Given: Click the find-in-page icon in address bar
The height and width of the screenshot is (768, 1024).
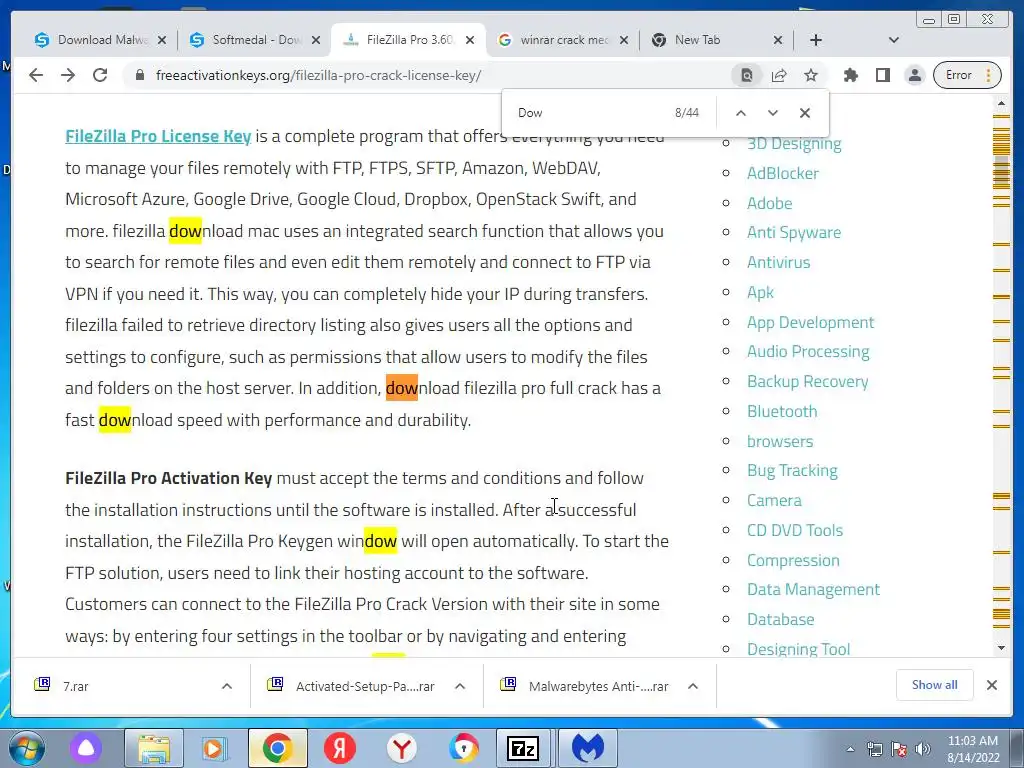Looking at the screenshot, I should coord(746,75).
